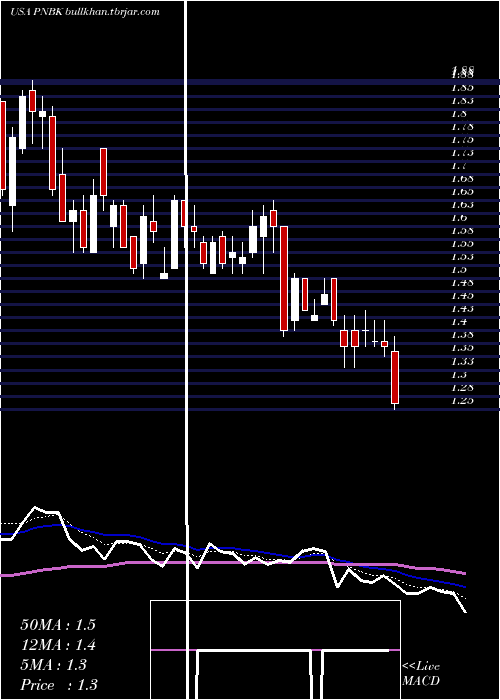The height and width of the screenshot is (700, 500).
Task: Click the 'USA PNBK bullkhan.tbrjar.com' title text
Action: pyautogui.click(x=85, y=12)
